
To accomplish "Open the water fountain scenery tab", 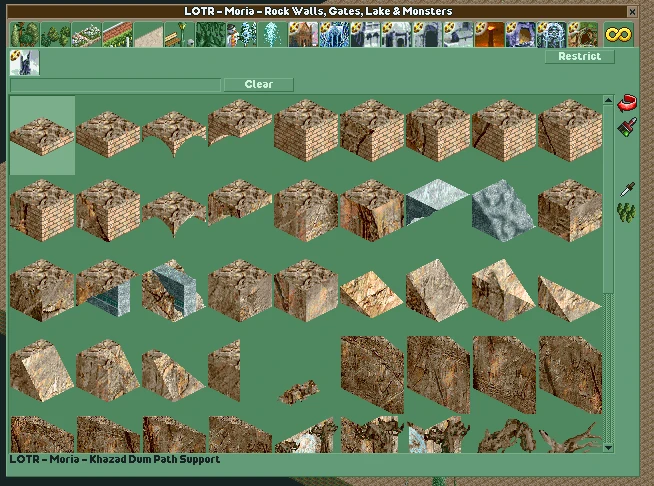I will 272,34.
